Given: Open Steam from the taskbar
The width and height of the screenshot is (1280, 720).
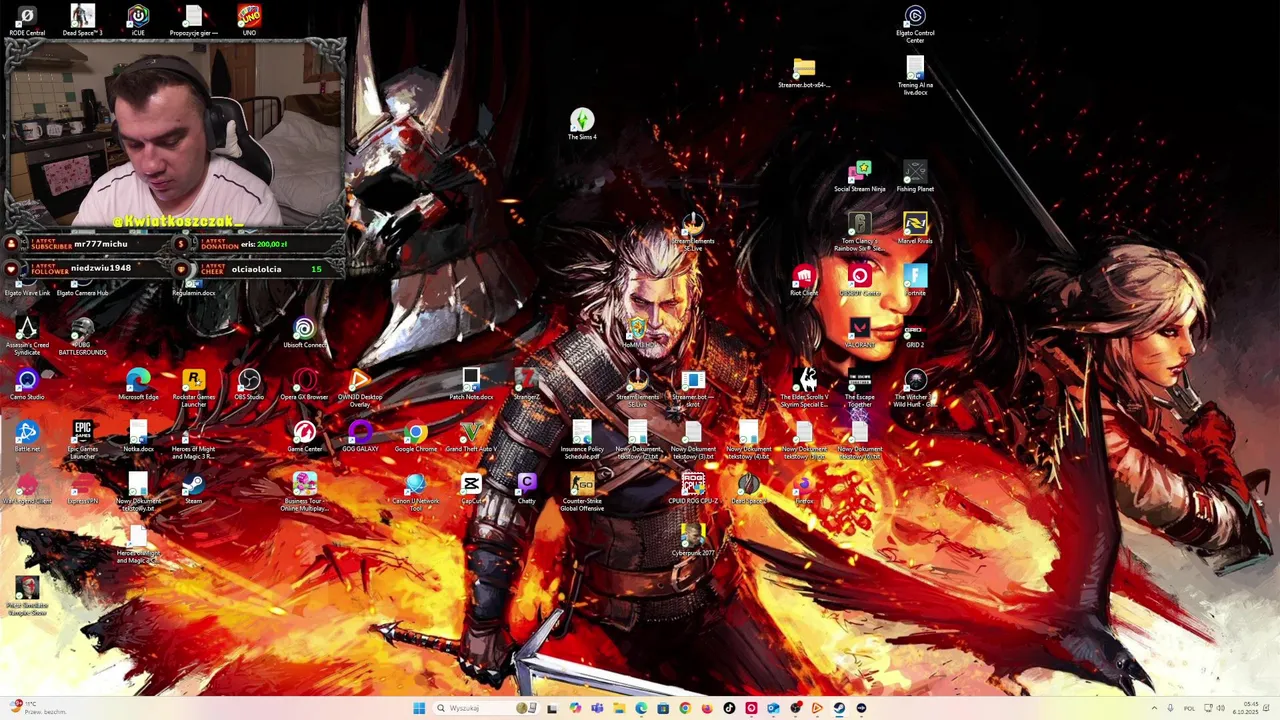Looking at the screenshot, I should pyautogui.click(x=839, y=708).
